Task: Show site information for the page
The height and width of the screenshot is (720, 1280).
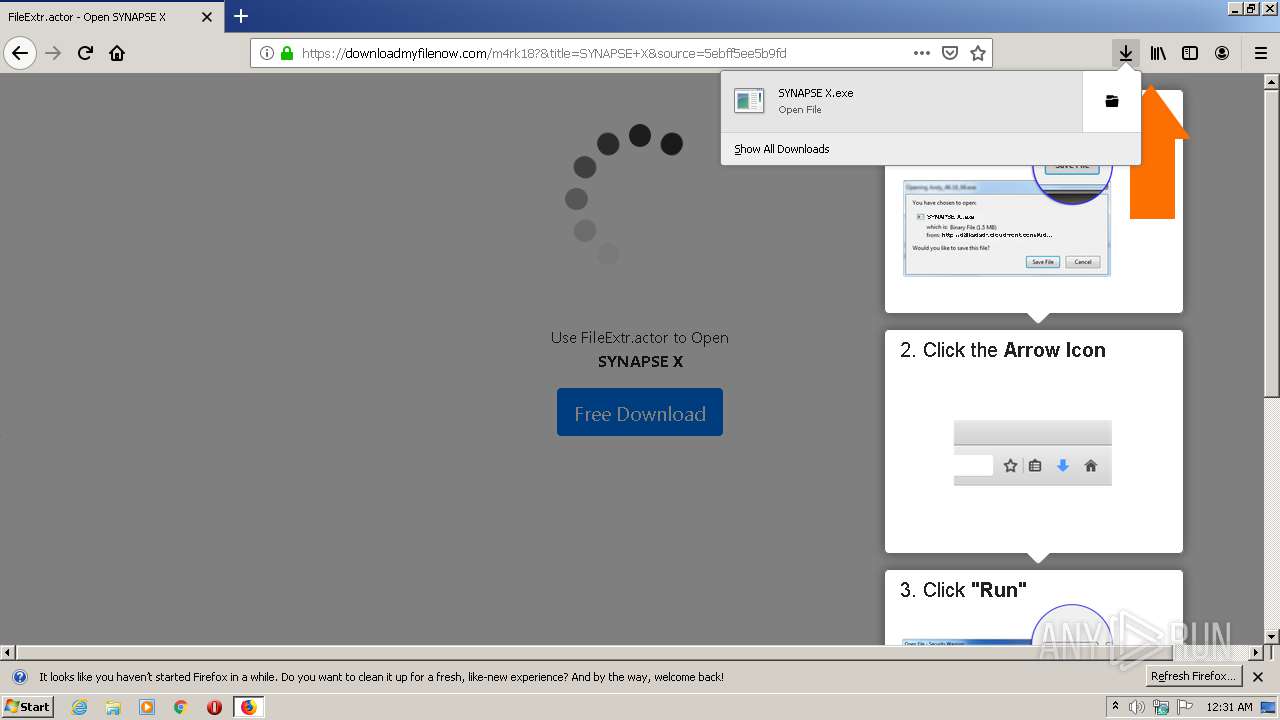Action: (266, 53)
